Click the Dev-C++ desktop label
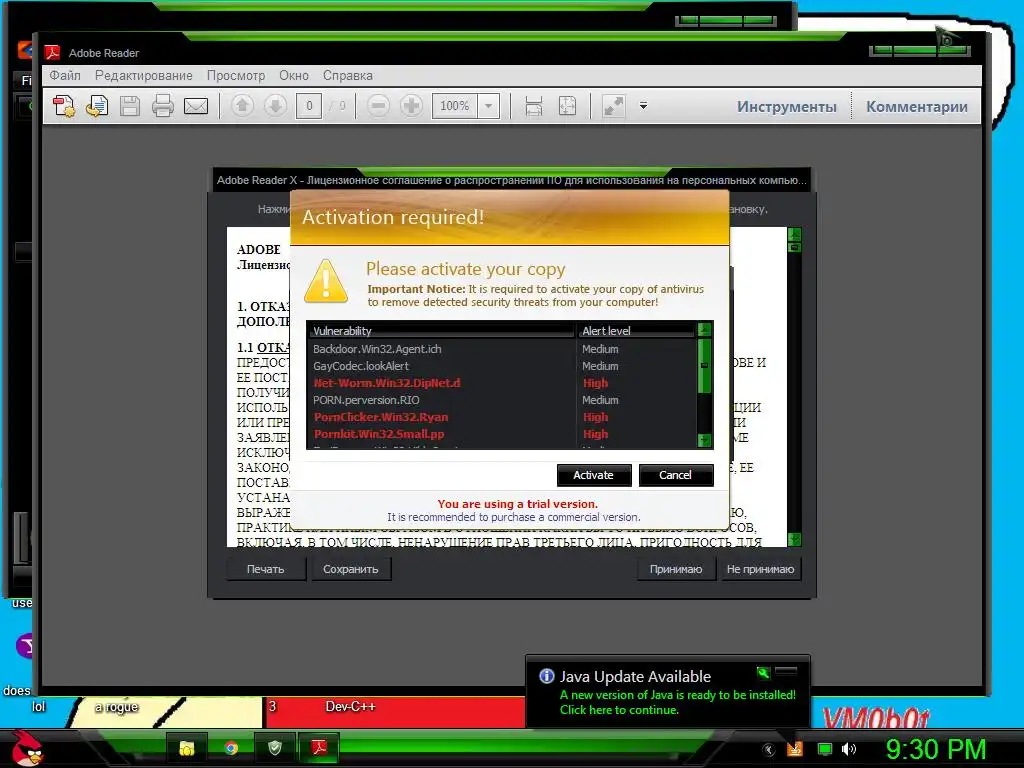 [350, 707]
